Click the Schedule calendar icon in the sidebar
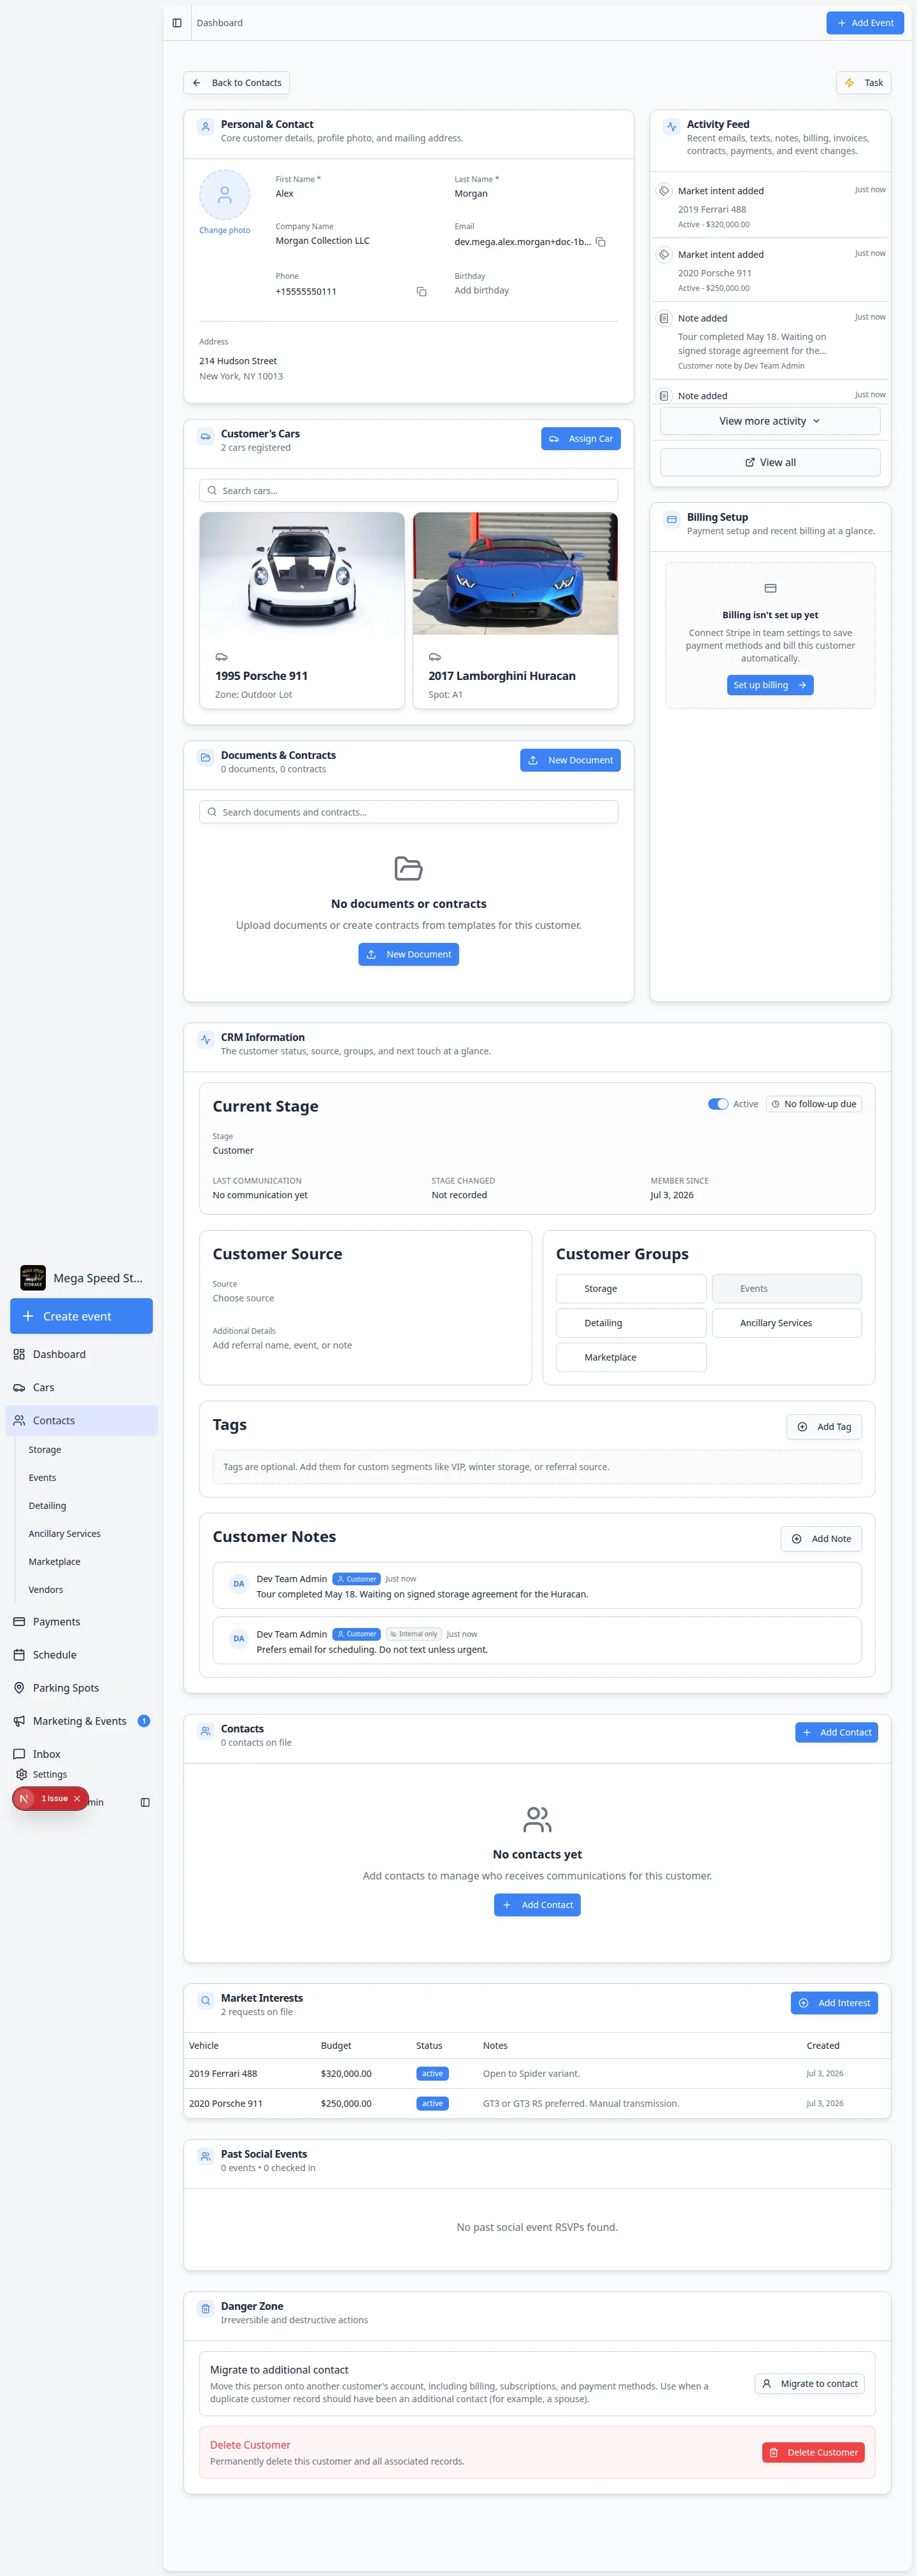Screen dimensions: 917x2576 click(x=19, y=1654)
